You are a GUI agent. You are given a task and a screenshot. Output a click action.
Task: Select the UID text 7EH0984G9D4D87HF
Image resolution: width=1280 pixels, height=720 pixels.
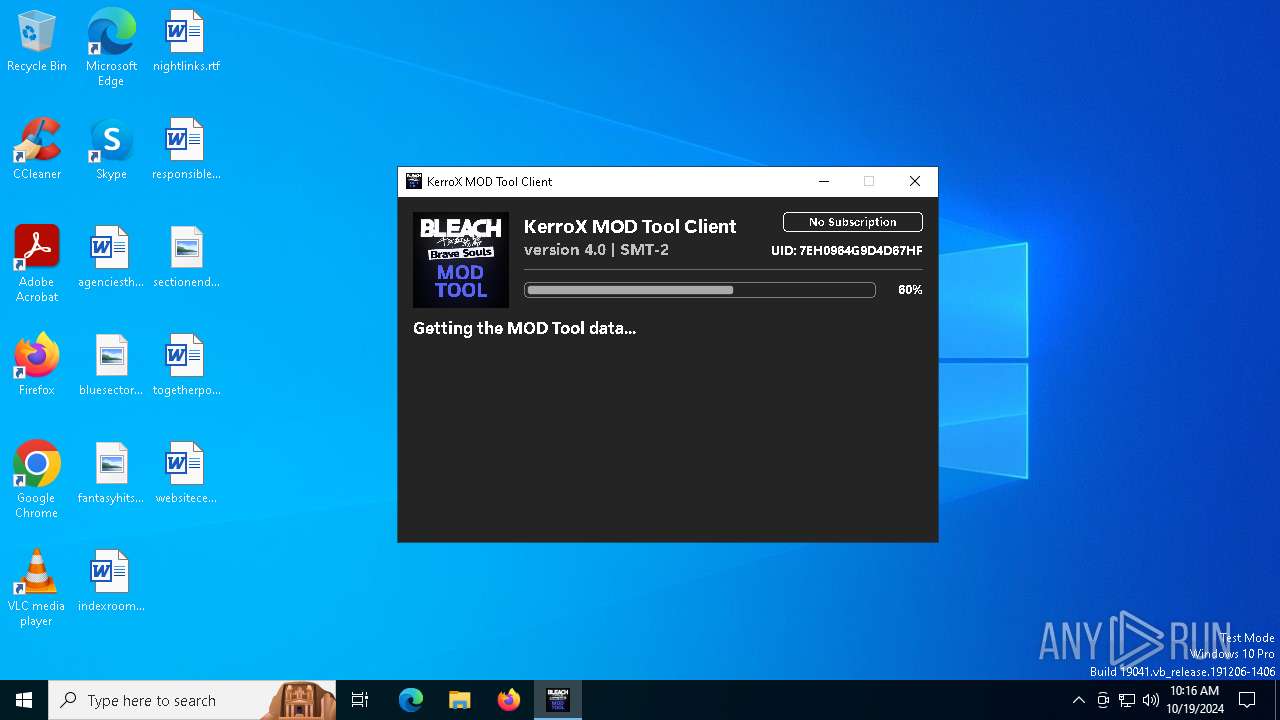pyautogui.click(x=861, y=251)
